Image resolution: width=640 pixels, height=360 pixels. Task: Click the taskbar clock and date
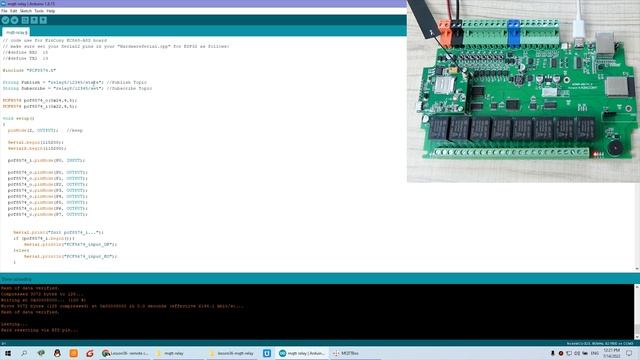611,353
